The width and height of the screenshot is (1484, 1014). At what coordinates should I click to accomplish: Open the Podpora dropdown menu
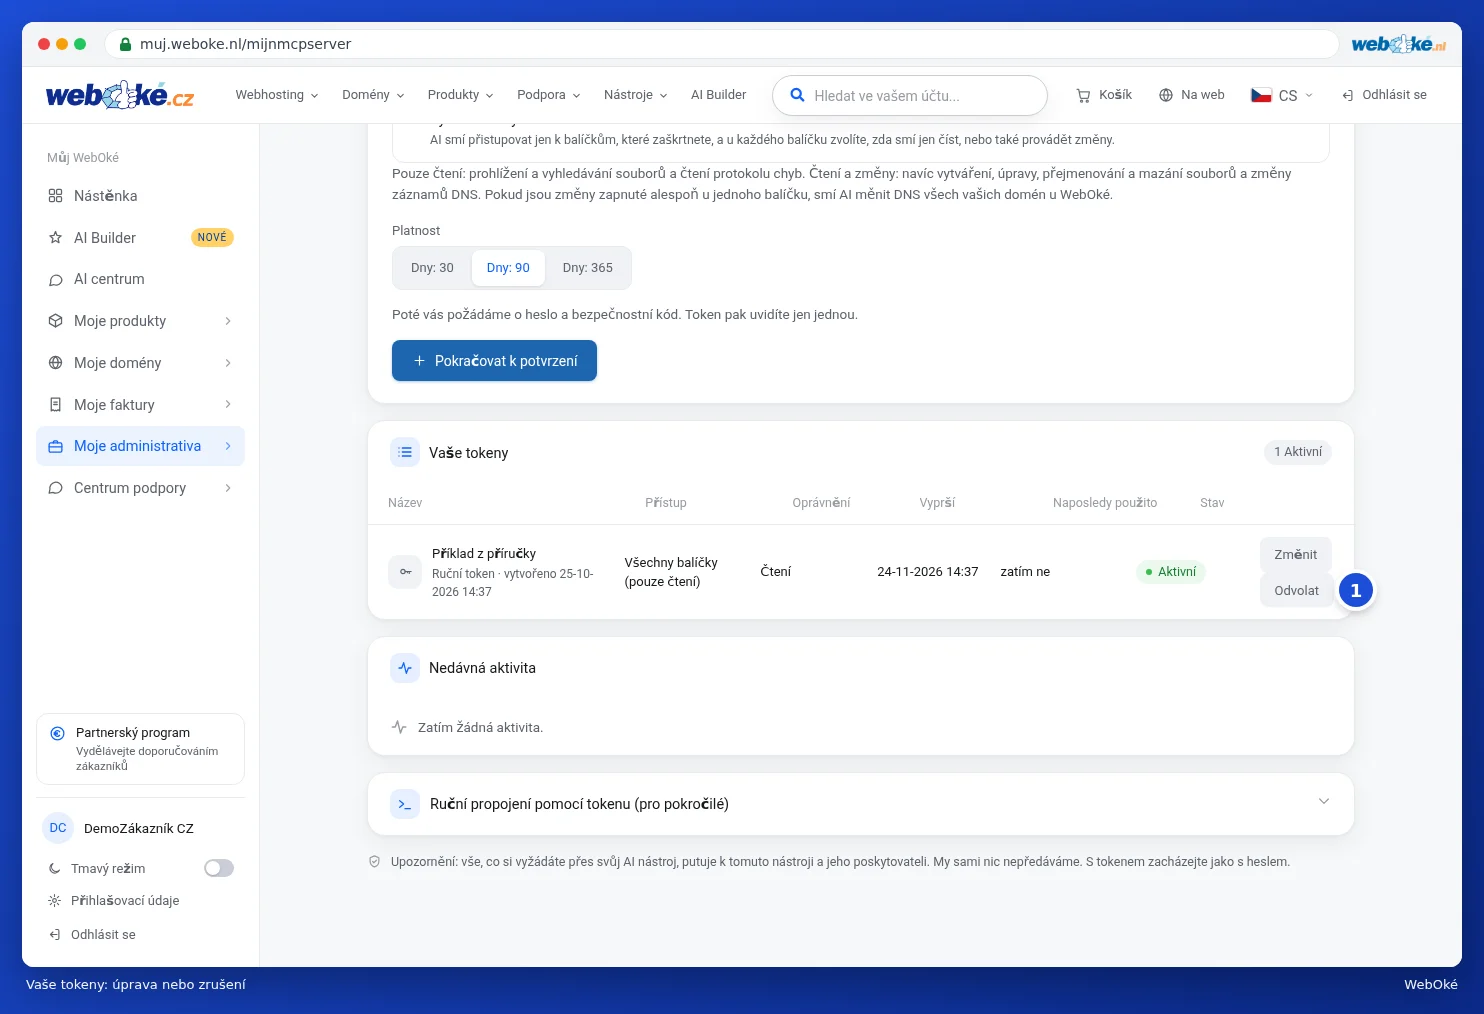tap(548, 95)
